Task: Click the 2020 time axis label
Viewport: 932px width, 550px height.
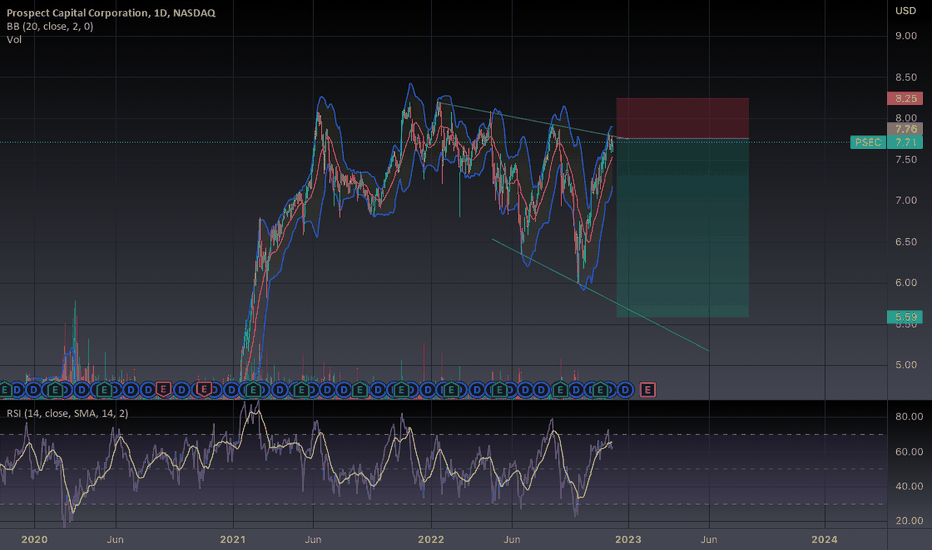Action: (34, 539)
